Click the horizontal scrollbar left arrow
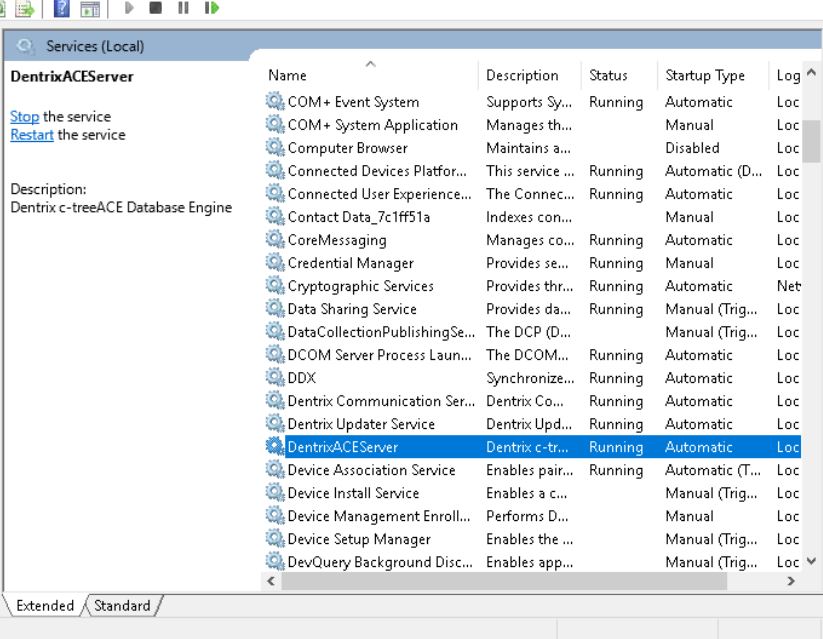 click(271, 581)
